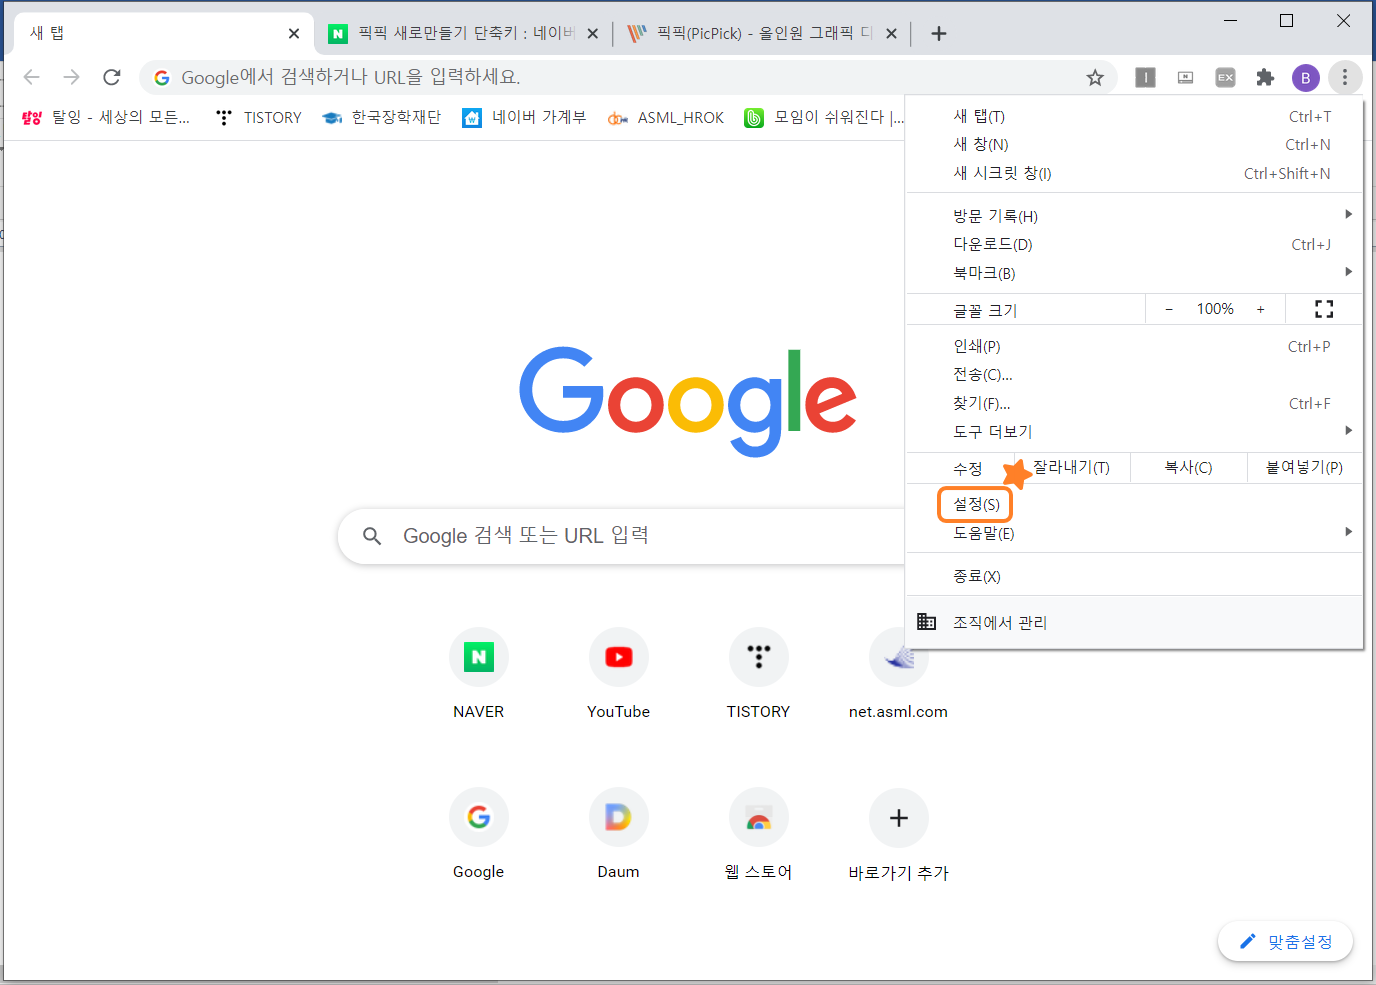Click 붙여넣기(P) in edit row

coord(1305,467)
